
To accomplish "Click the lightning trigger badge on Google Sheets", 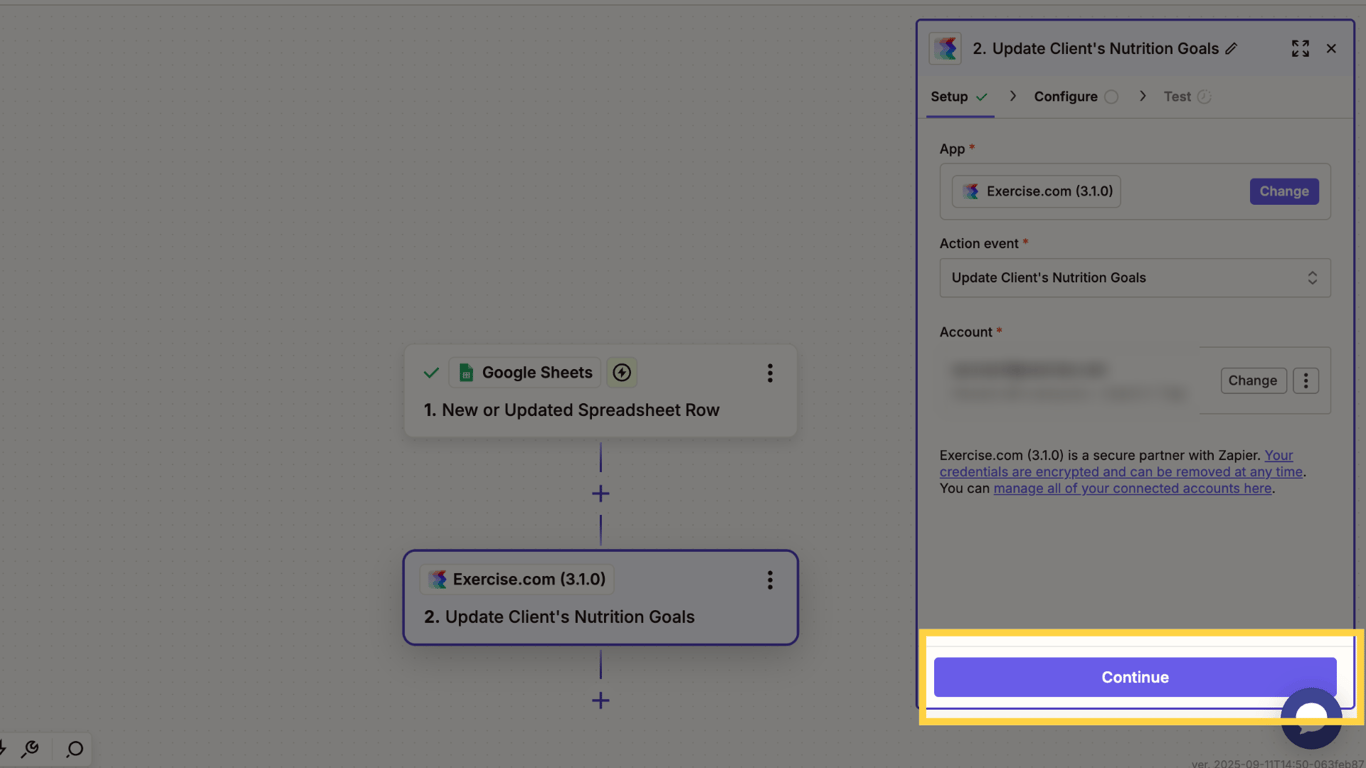I will click(x=622, y=373).
